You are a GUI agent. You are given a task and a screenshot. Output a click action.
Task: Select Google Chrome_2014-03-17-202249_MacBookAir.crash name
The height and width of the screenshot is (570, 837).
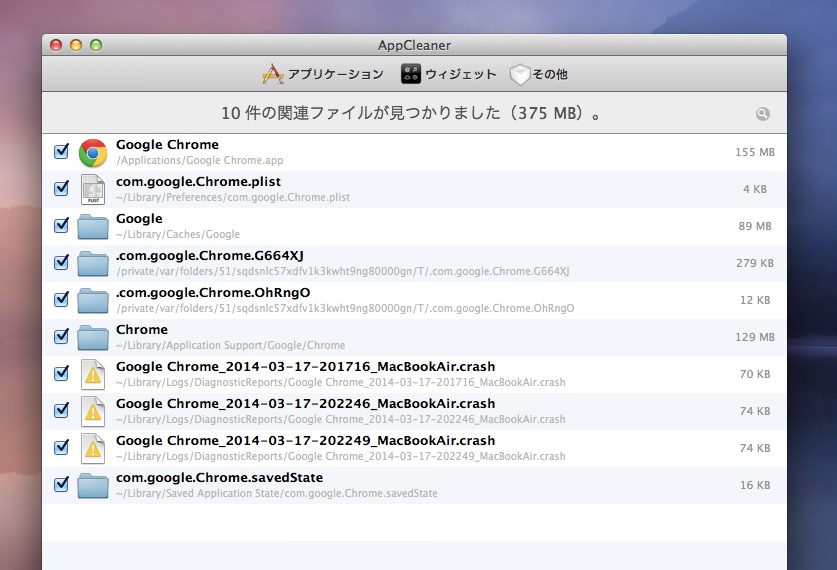[x=305, y=441]
